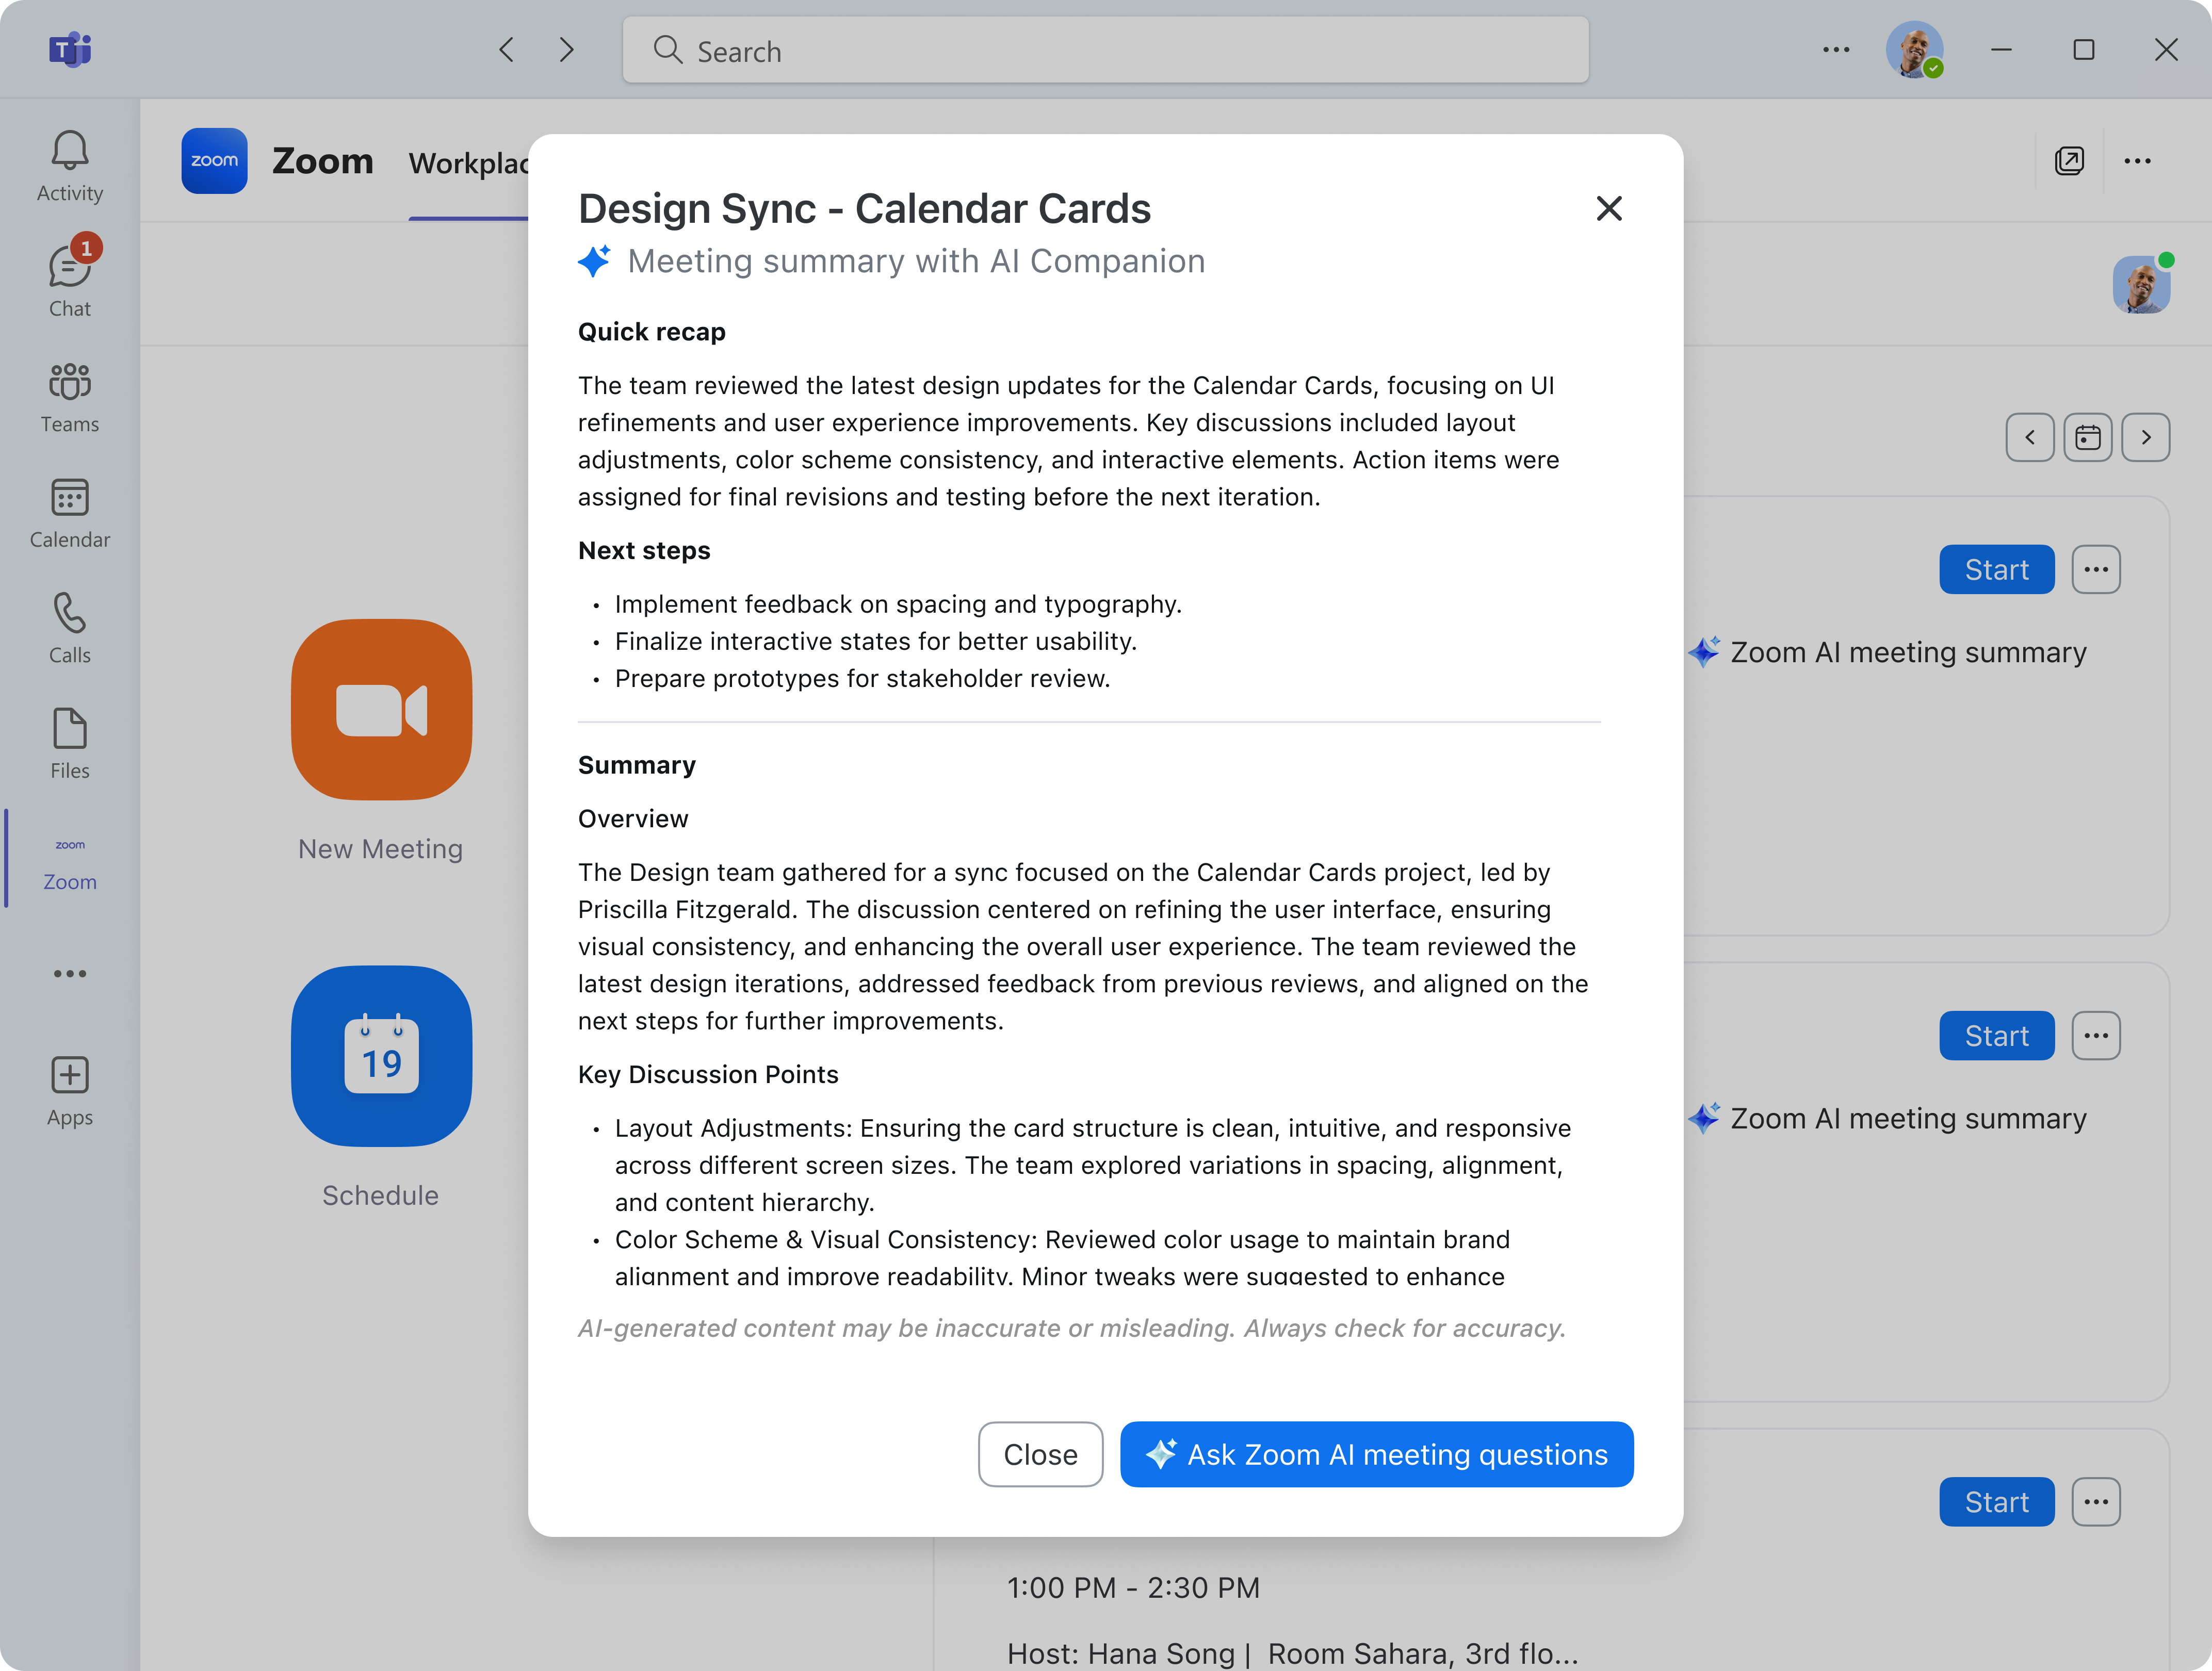This screenshot has width=2212, height=1671.
Task: Click the Close button in dialog
Action: tap(1040, 1454)
